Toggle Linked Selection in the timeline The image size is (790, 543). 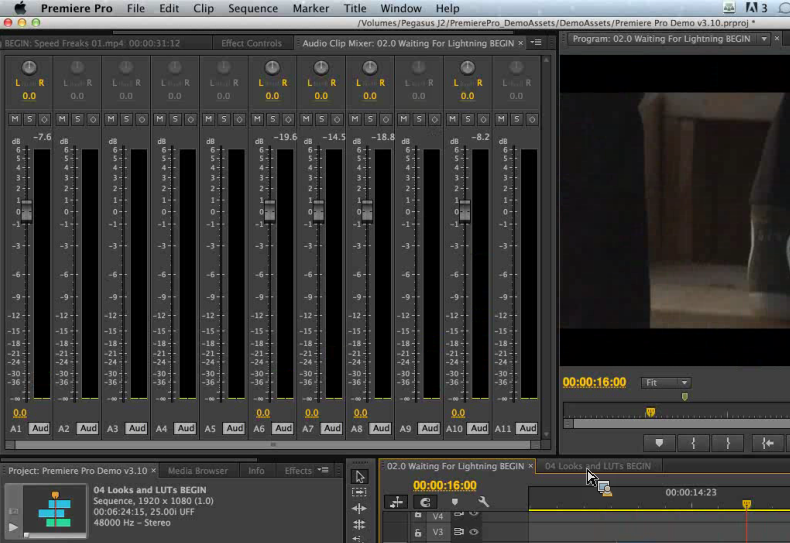pos(425,502)
